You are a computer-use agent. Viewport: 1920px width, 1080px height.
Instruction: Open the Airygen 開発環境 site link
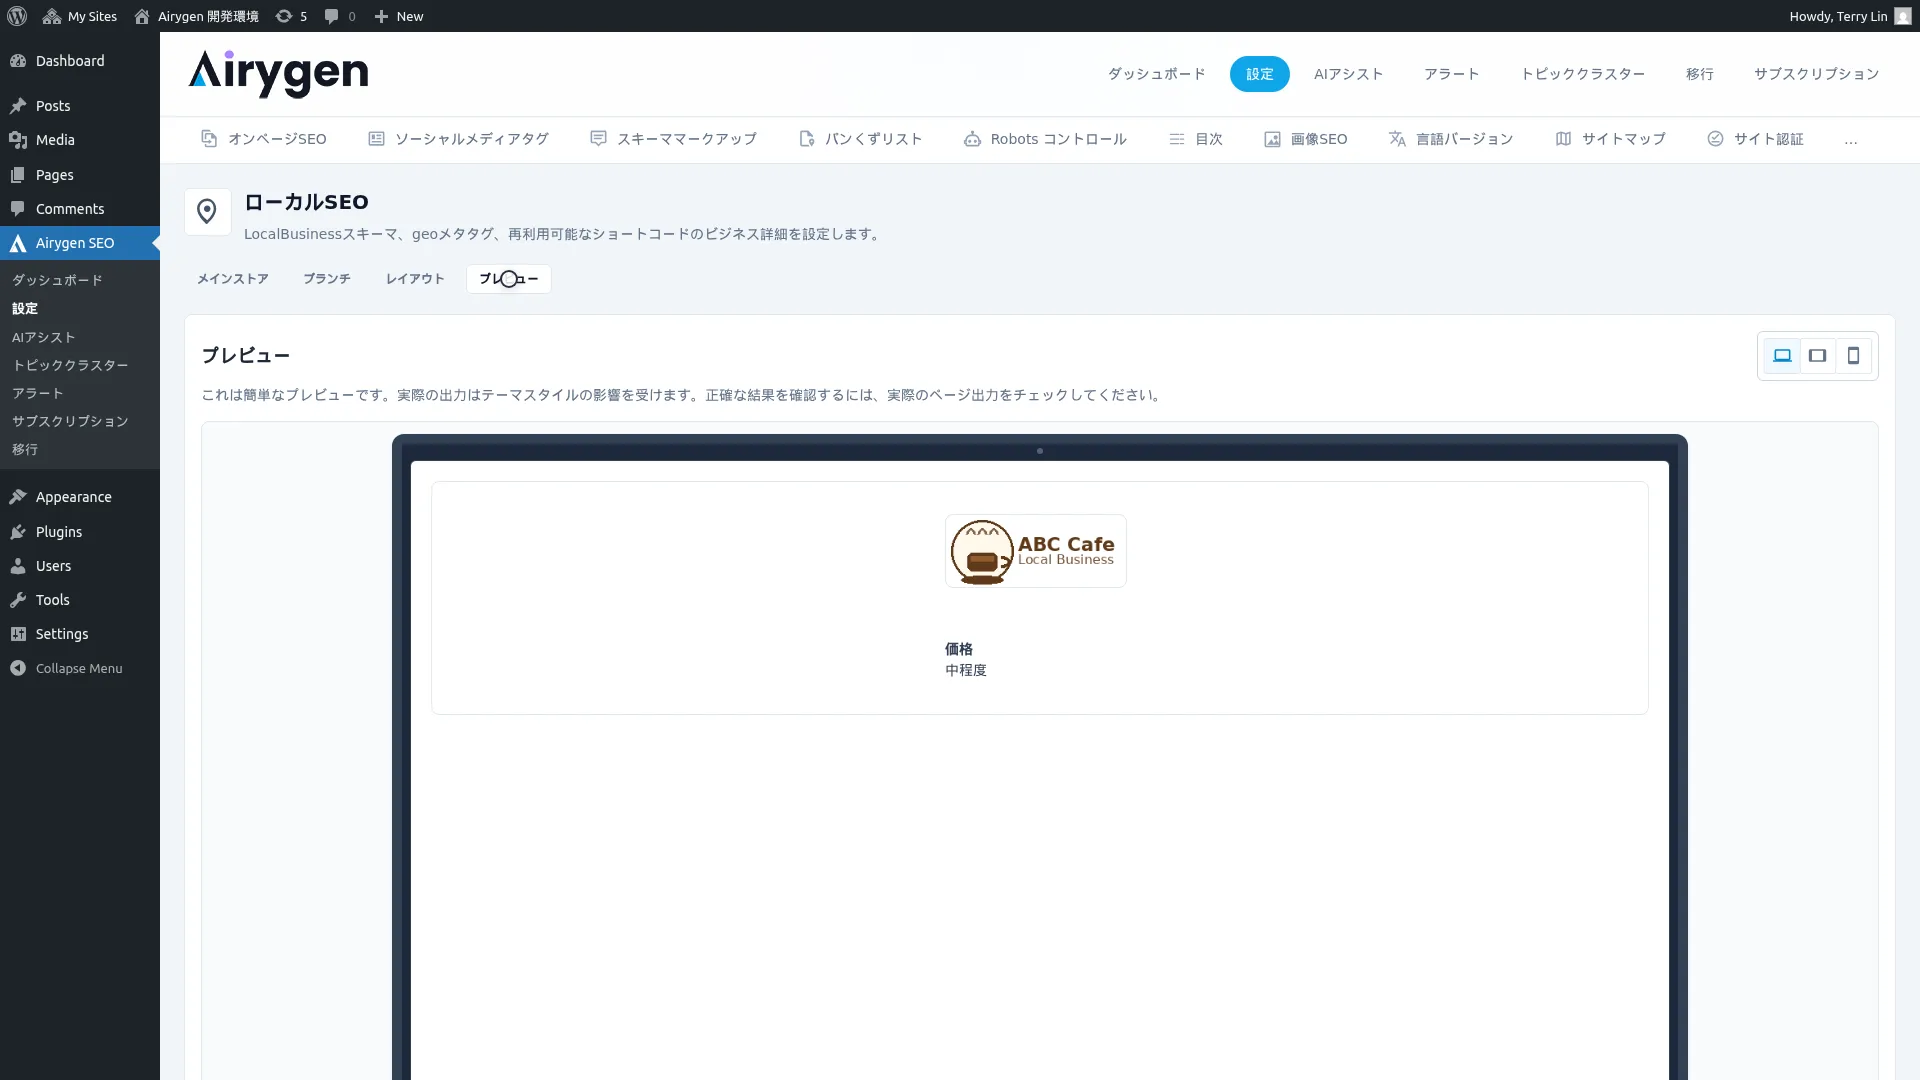click(196, 16)
